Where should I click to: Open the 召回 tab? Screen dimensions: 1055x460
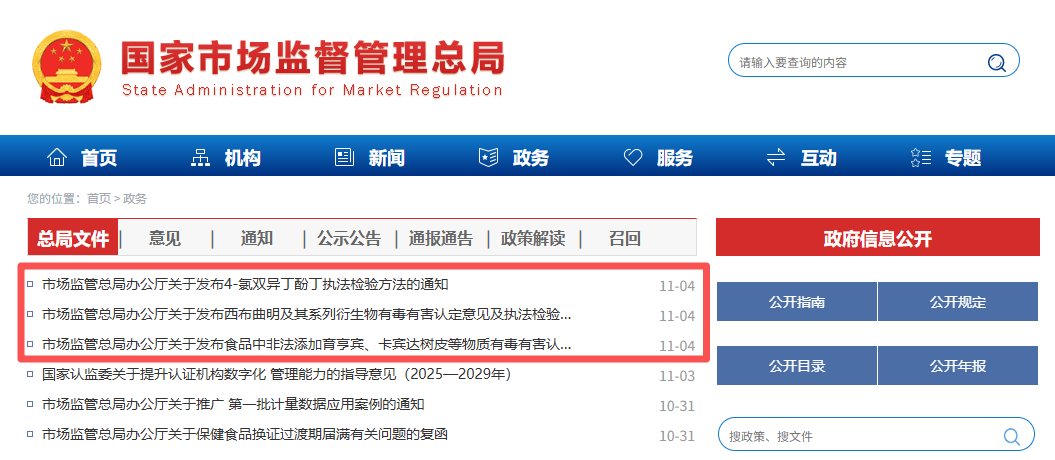(x=625, y=239)
